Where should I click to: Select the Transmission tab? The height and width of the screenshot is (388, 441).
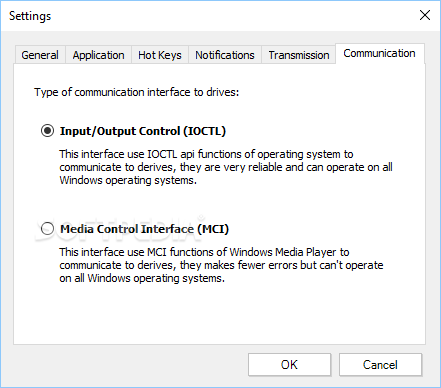coord(299,55)
